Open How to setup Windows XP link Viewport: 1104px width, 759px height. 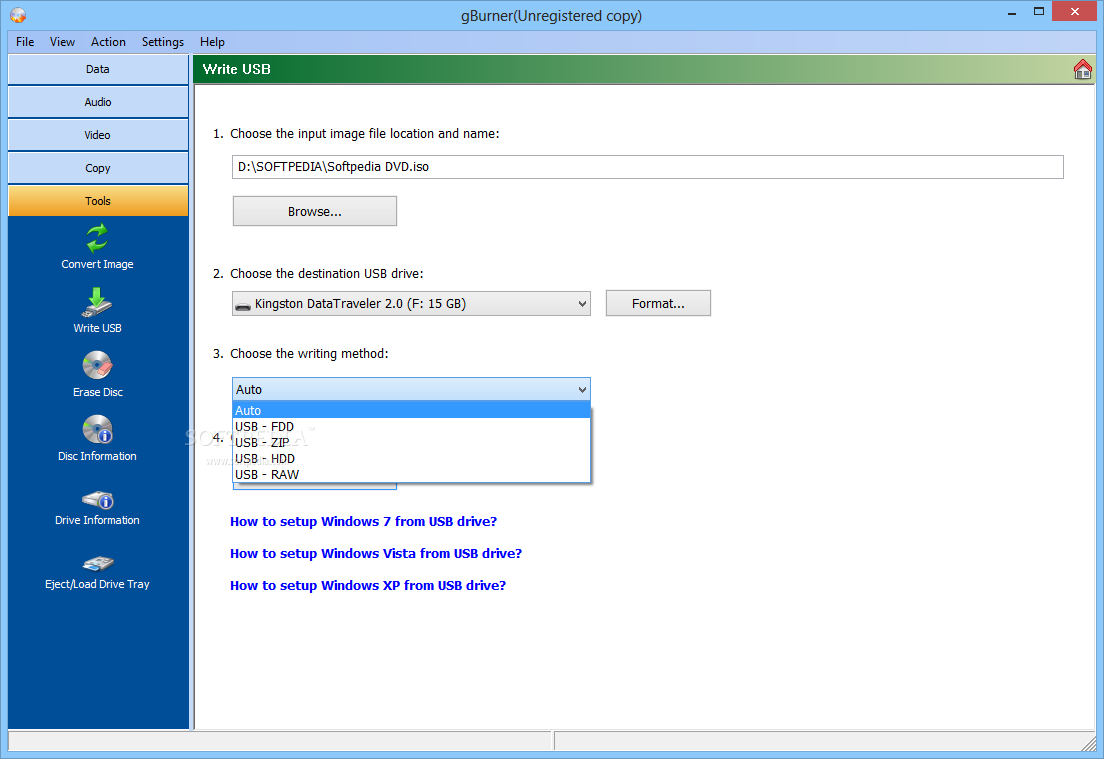pyautogui.click(x=368, y=586)
